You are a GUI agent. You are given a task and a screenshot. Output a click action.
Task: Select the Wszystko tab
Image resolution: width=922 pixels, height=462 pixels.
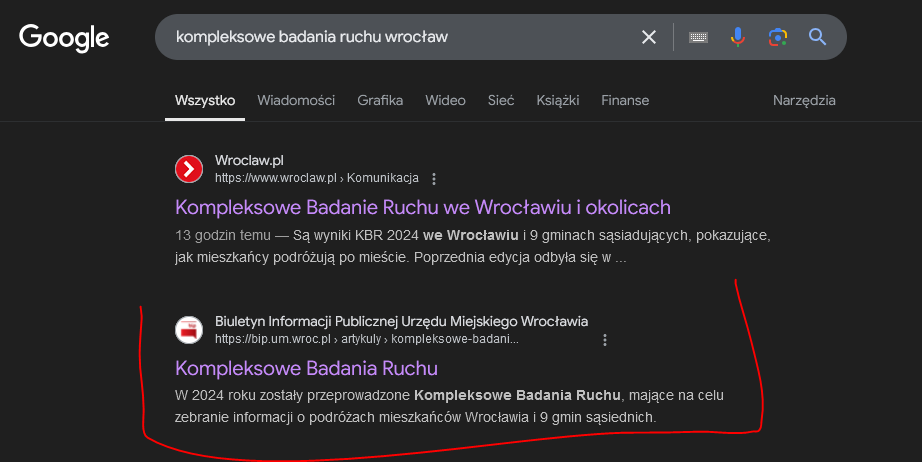[205, 101]
